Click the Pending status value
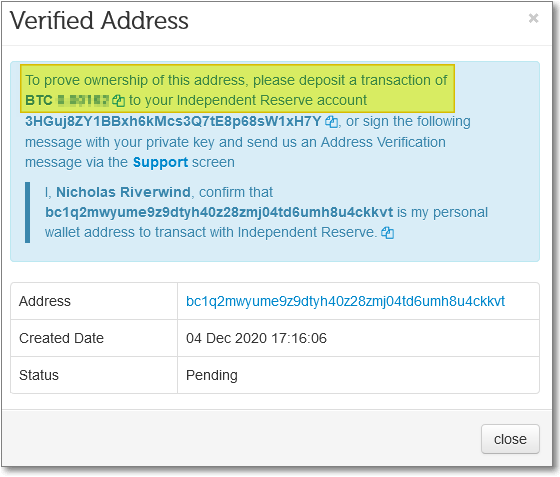The width and height of the screenshot is (560, 477). [212, 376]
